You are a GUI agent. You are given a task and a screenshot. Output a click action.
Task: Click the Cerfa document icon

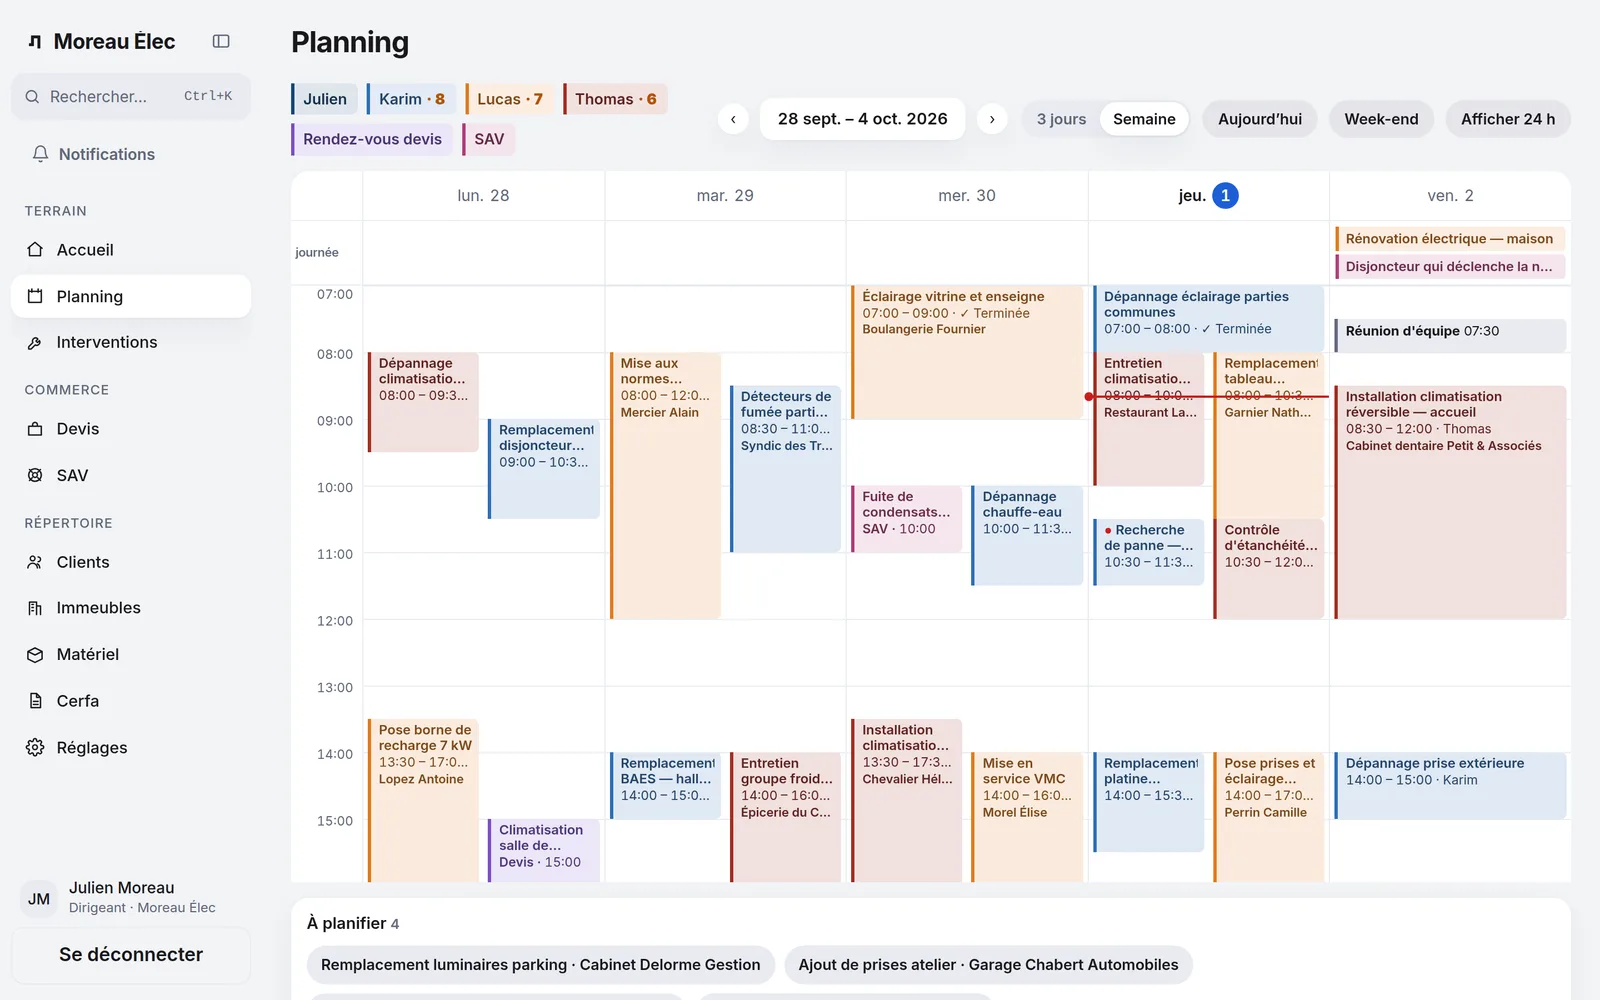click(x=35, y=701)
